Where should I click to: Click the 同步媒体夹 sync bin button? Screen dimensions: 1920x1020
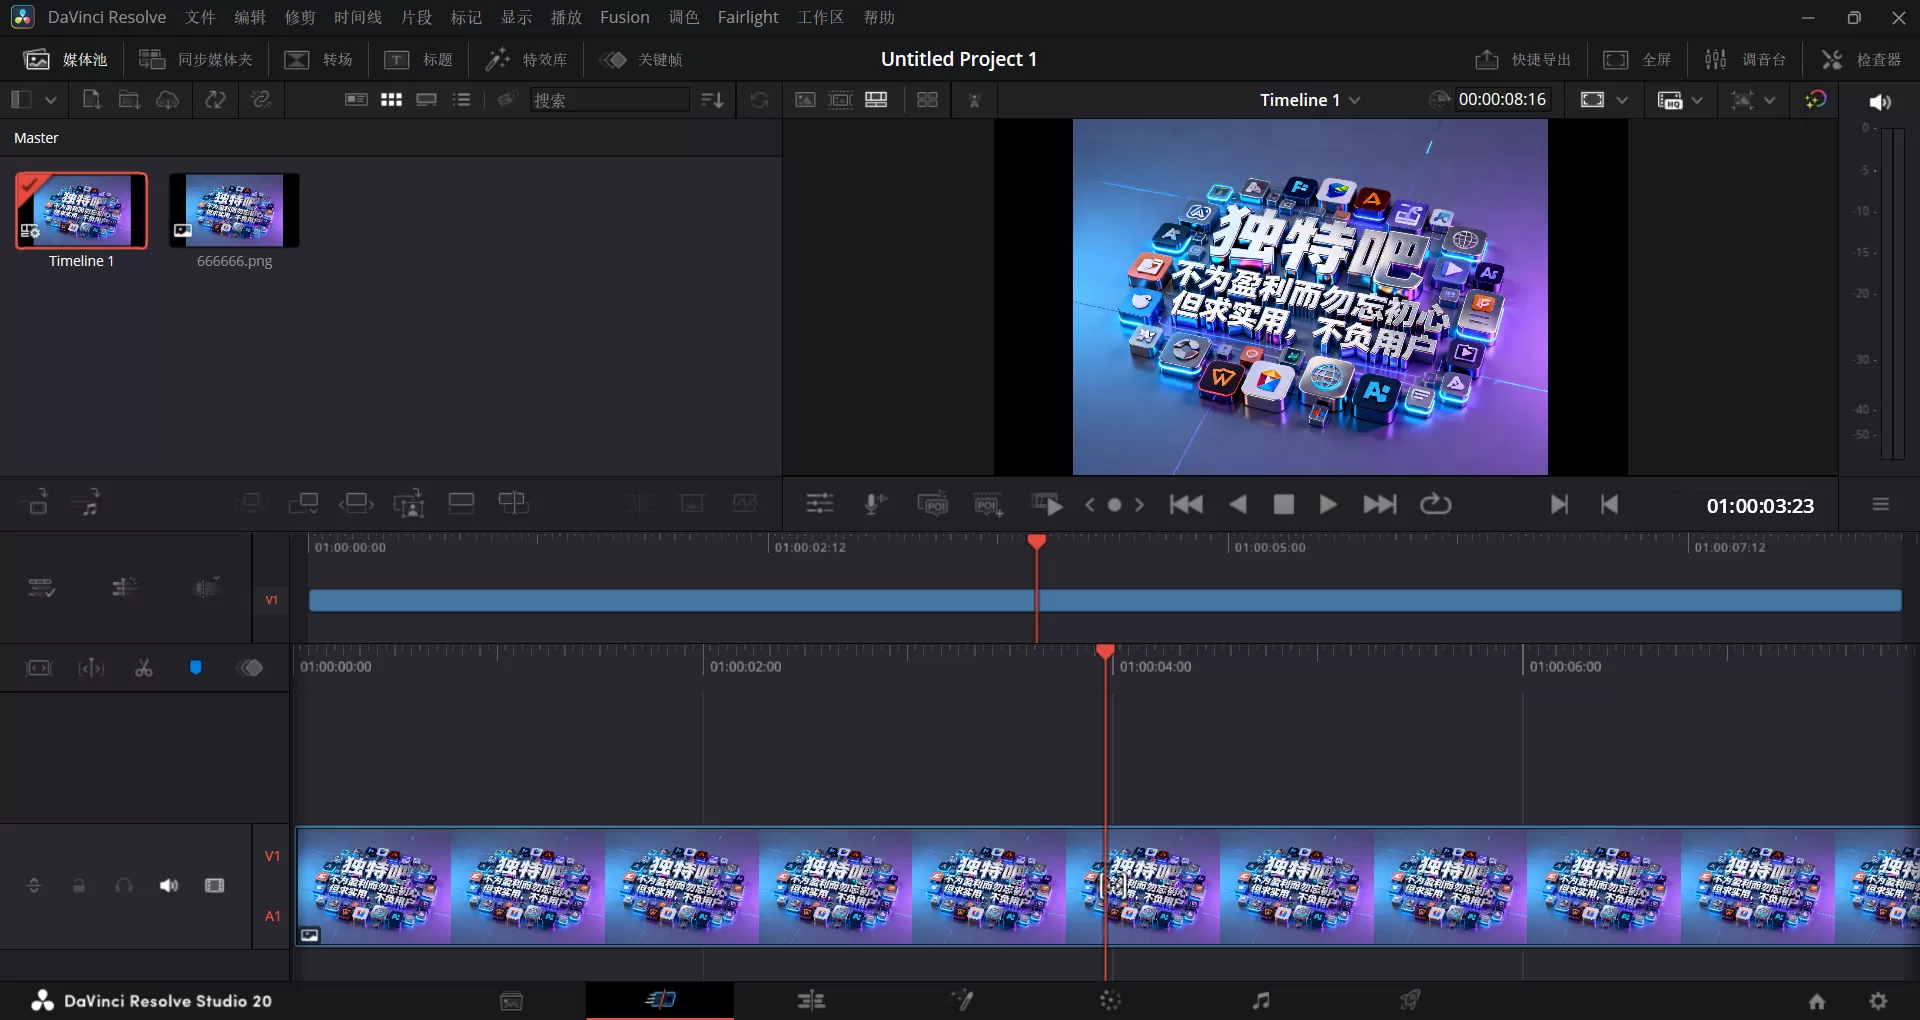pyautogui.click(x=196, y=59)
